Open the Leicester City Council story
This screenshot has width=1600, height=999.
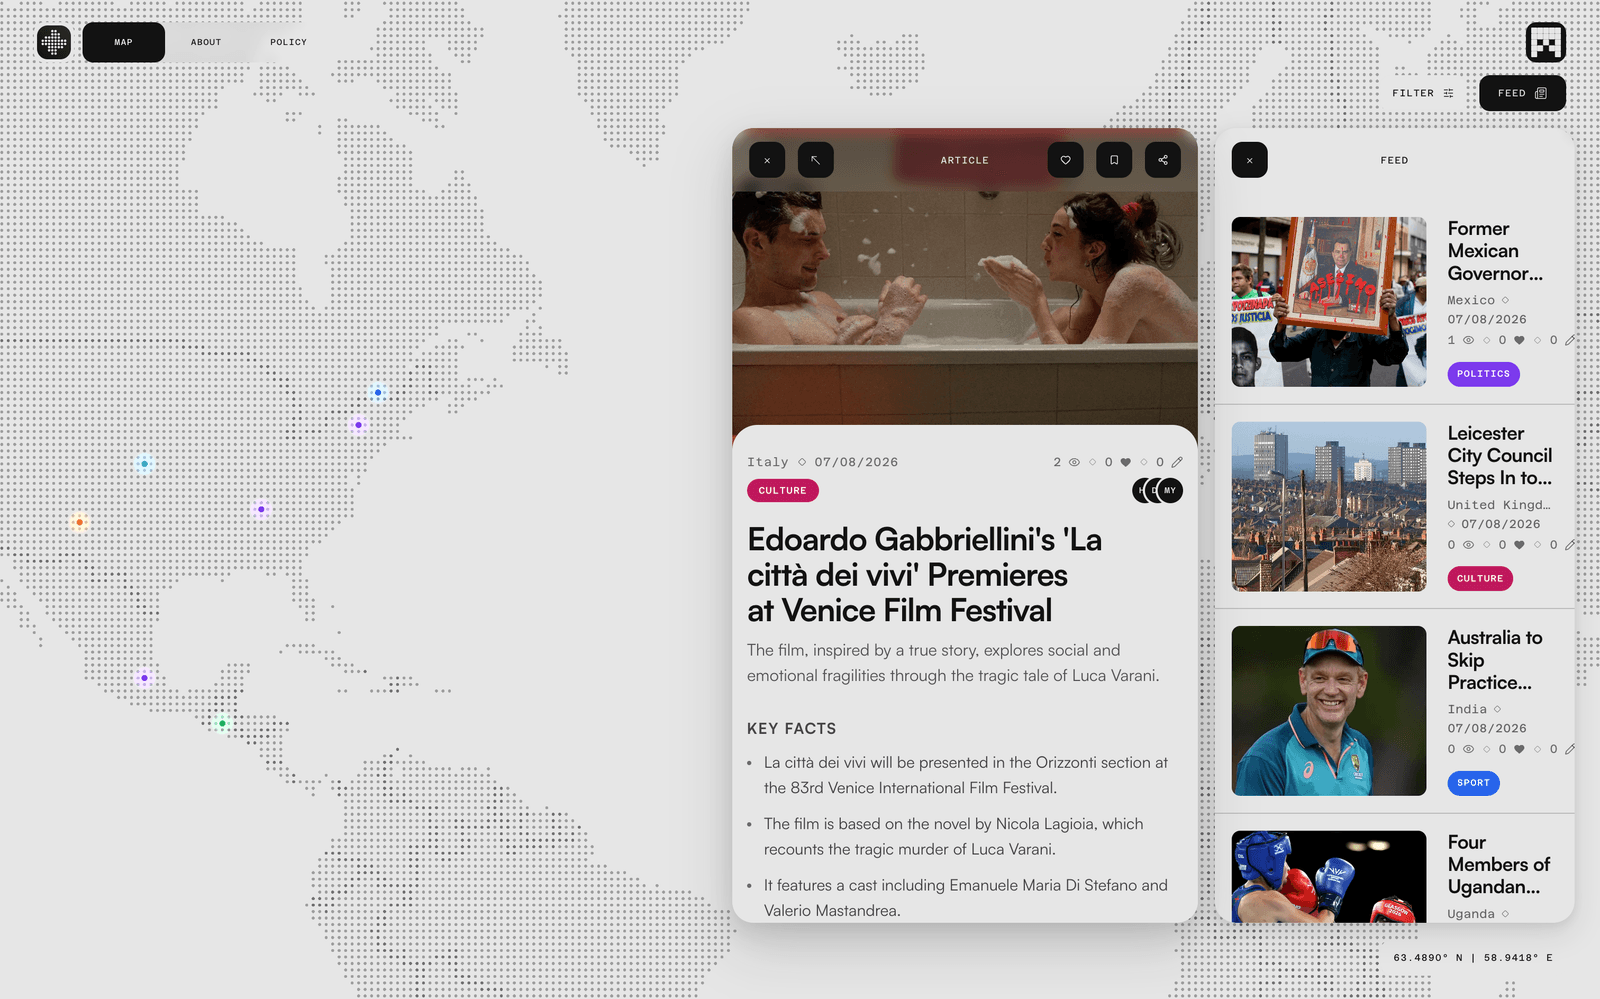[x=1500, y=456]
